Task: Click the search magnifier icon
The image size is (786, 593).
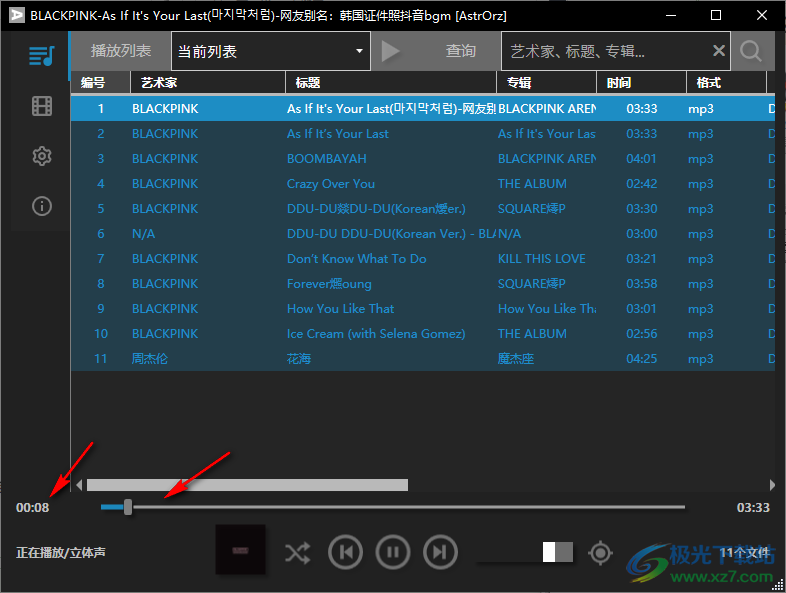Action: point(750,51)
